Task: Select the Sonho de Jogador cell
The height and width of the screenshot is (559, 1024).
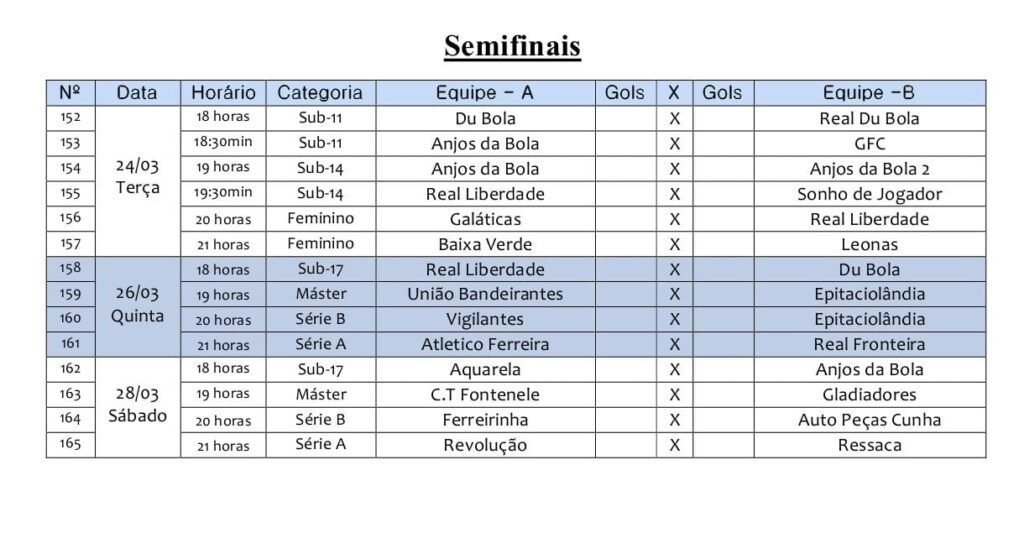Action: coord(869,194)
